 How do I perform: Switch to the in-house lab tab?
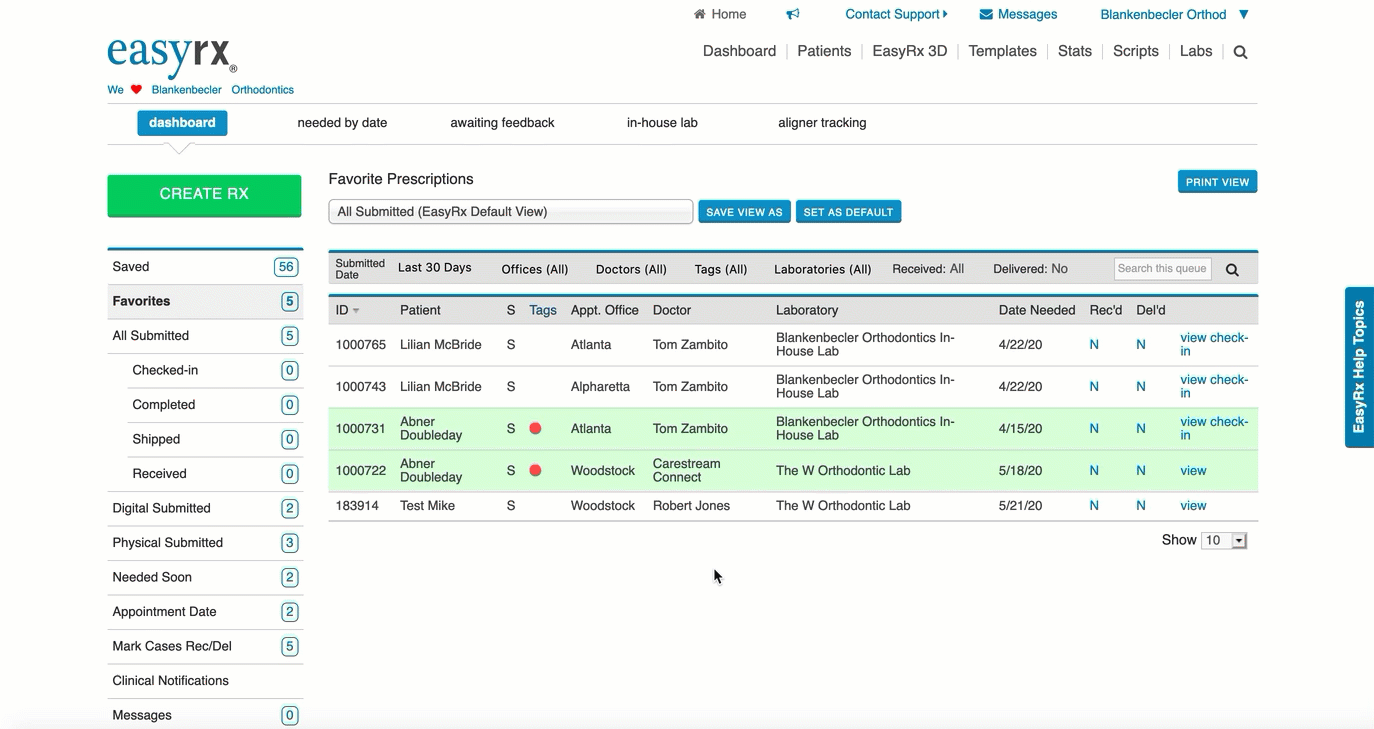(x=662, y=123)
